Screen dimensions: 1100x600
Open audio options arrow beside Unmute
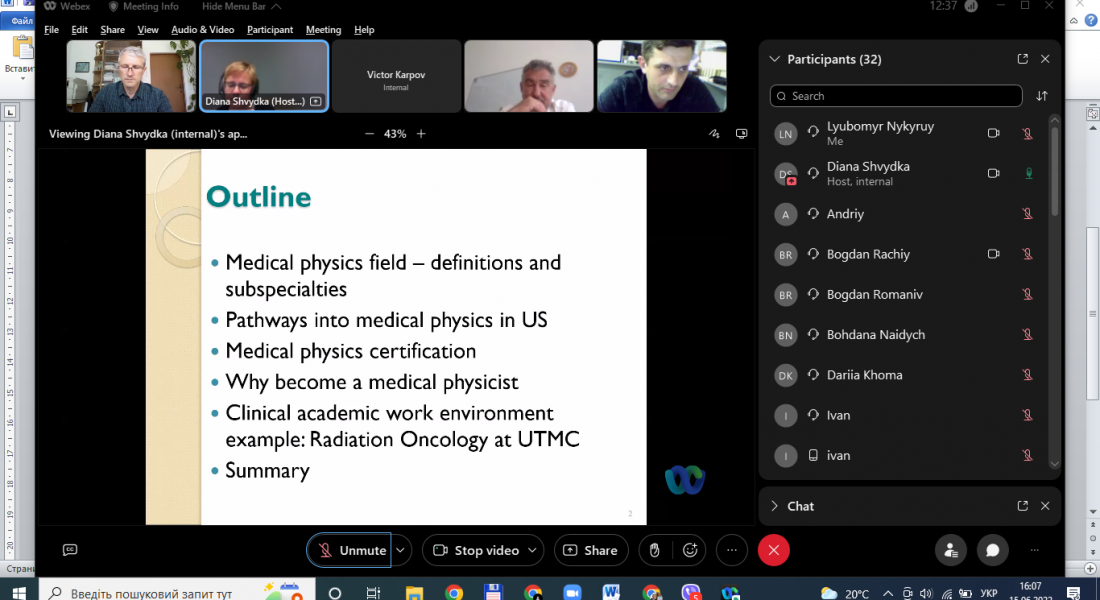[x=401, y=550]
